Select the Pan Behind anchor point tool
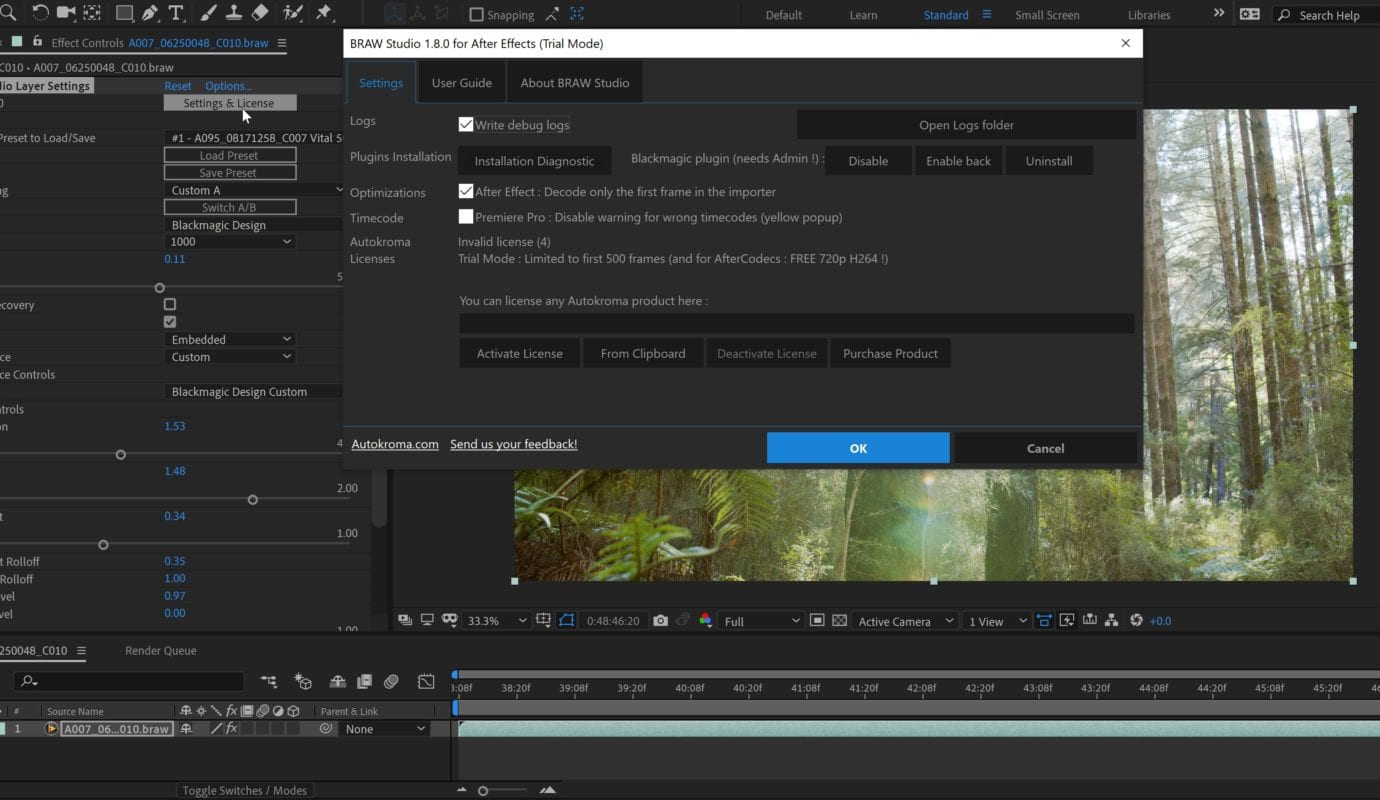Screen dimensions: 1380x800 pyautogui.click(x=93, y=13)
